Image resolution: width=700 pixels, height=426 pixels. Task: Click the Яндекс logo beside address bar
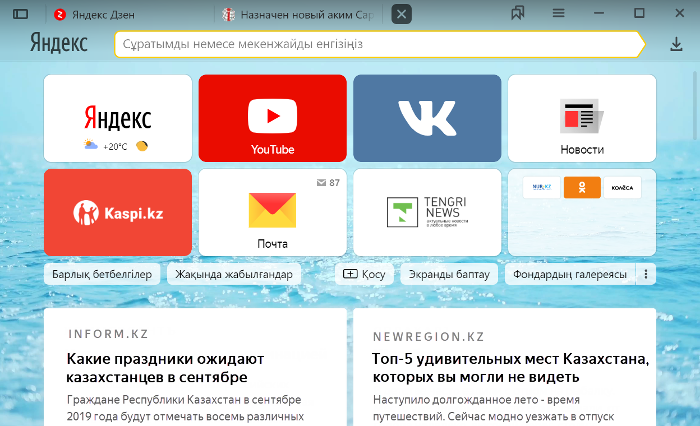tap(58, 43)
